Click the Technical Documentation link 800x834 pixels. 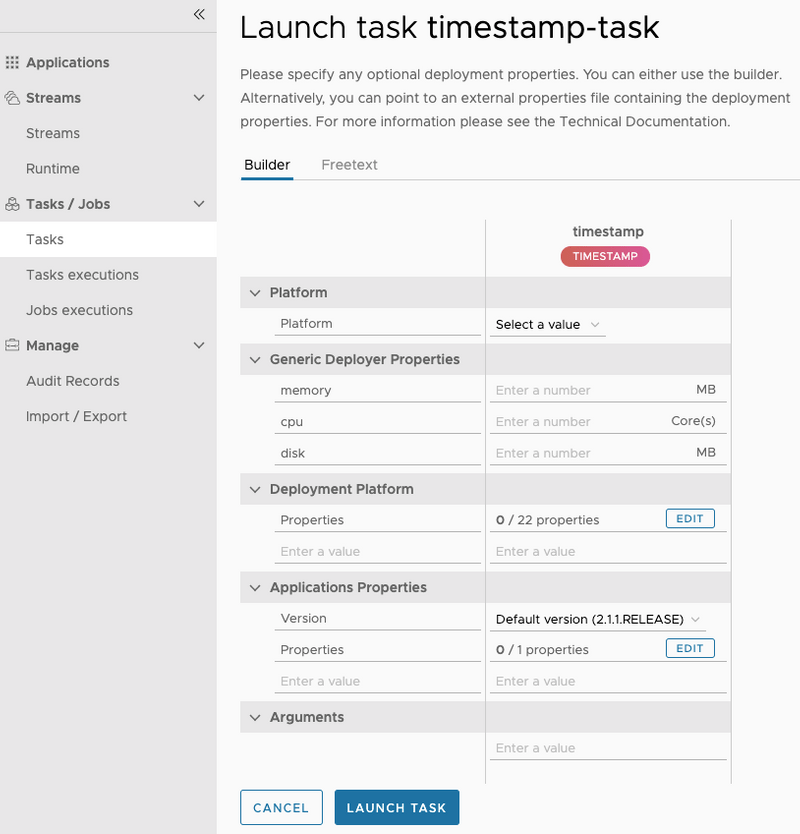tap(672, 121)
